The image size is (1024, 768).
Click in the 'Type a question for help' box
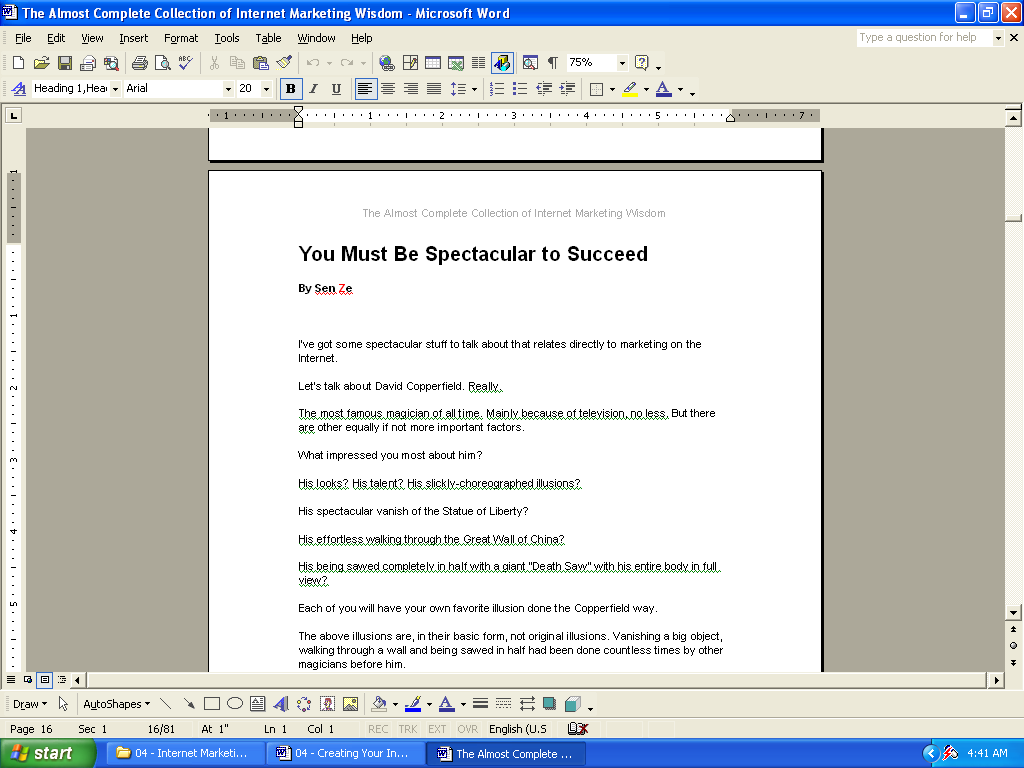pyautogui.click(x=923, y=37)
